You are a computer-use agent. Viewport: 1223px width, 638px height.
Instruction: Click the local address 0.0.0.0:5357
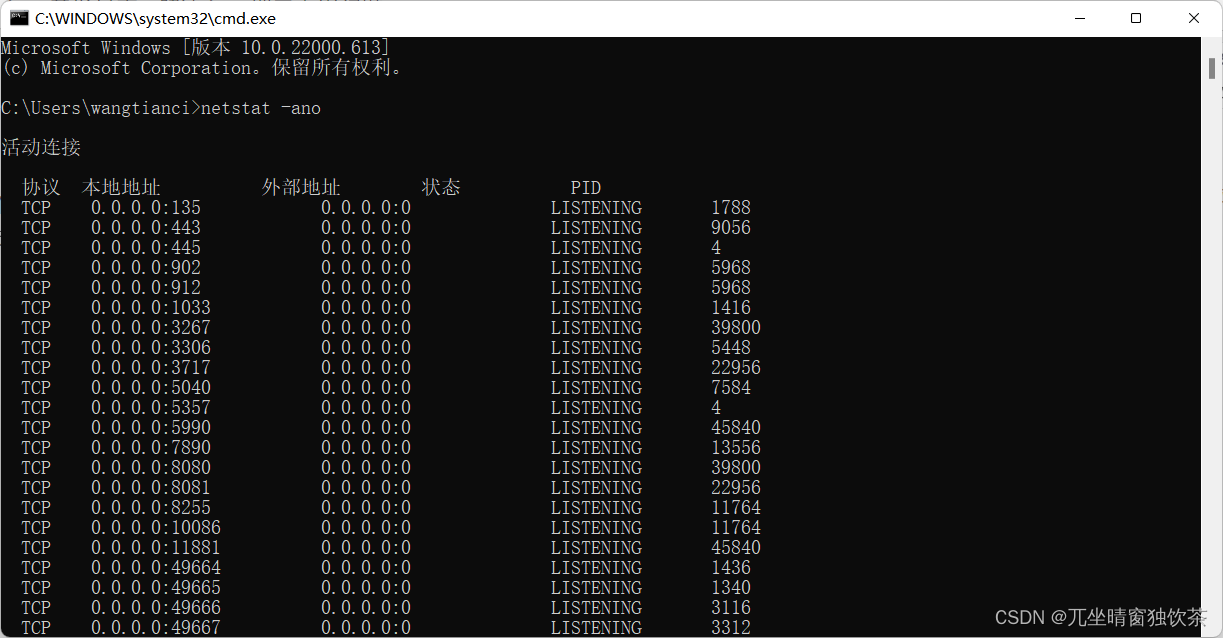[x=151, y=408]
